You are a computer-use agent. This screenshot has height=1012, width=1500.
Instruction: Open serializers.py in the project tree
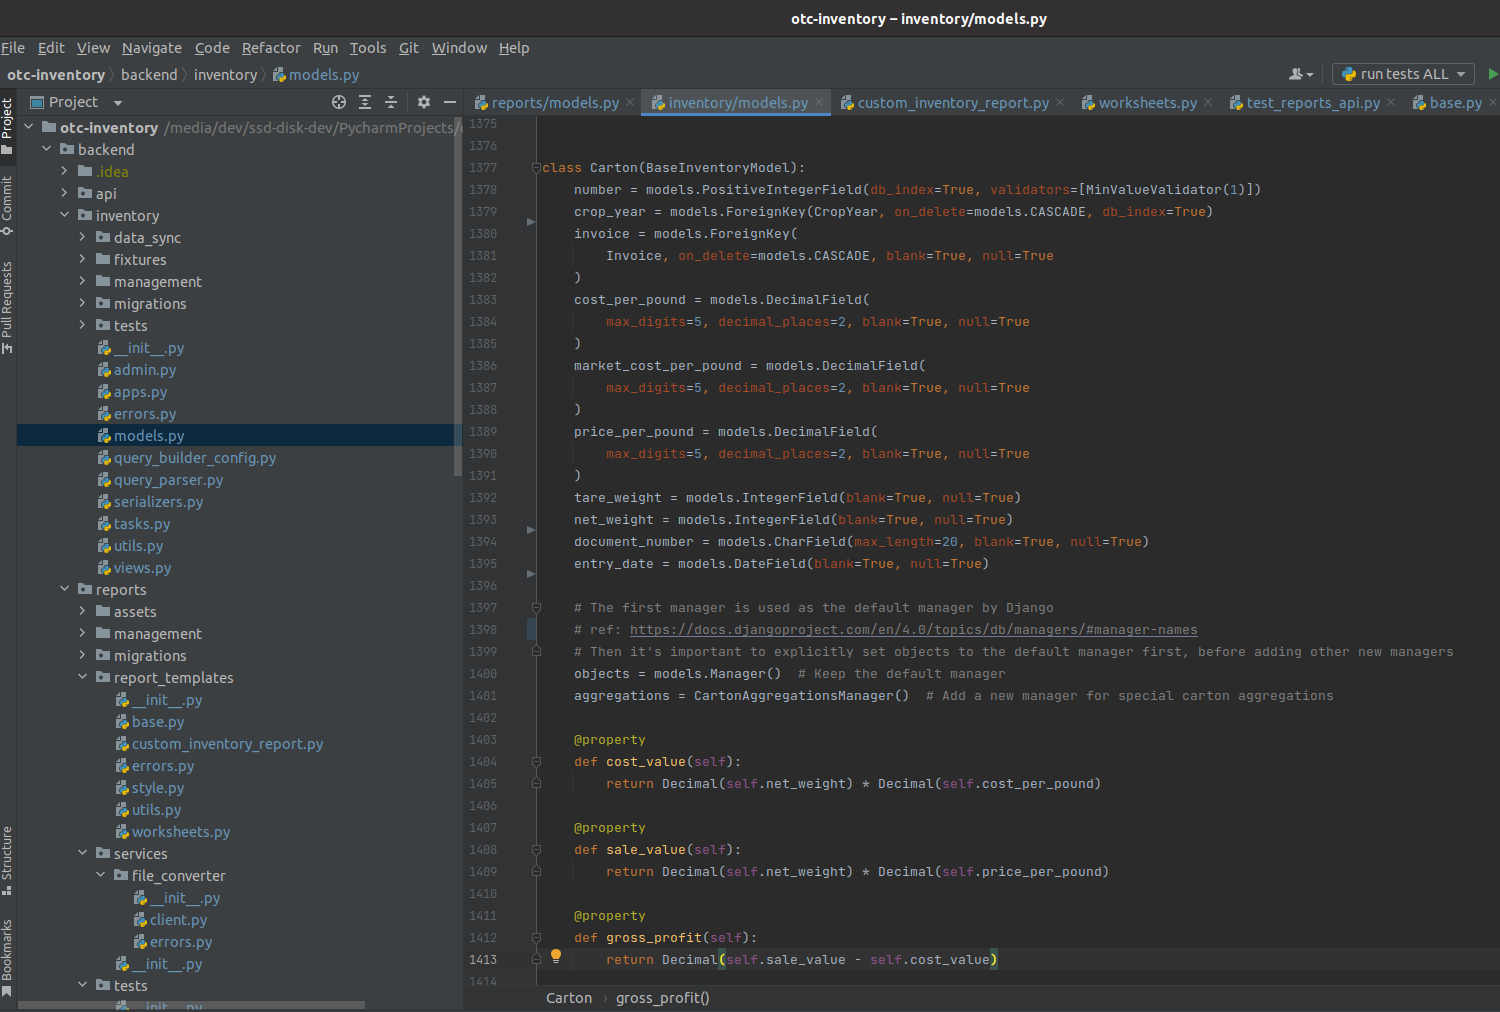[x=158, y=502]
